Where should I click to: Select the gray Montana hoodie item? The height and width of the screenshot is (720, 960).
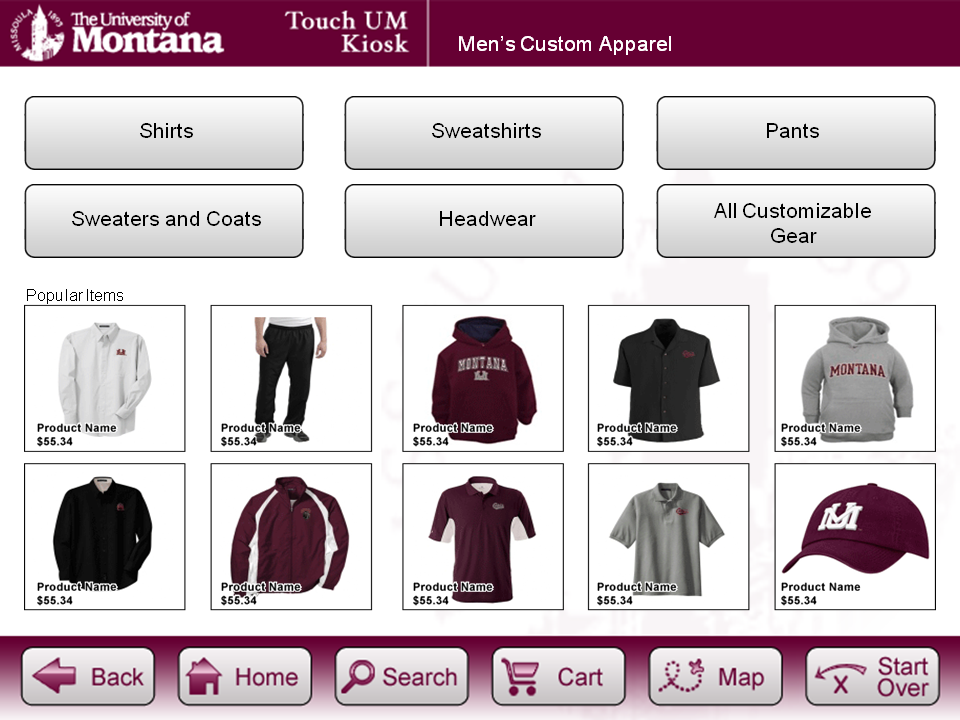pyautogui.click(x=855, y=378)
